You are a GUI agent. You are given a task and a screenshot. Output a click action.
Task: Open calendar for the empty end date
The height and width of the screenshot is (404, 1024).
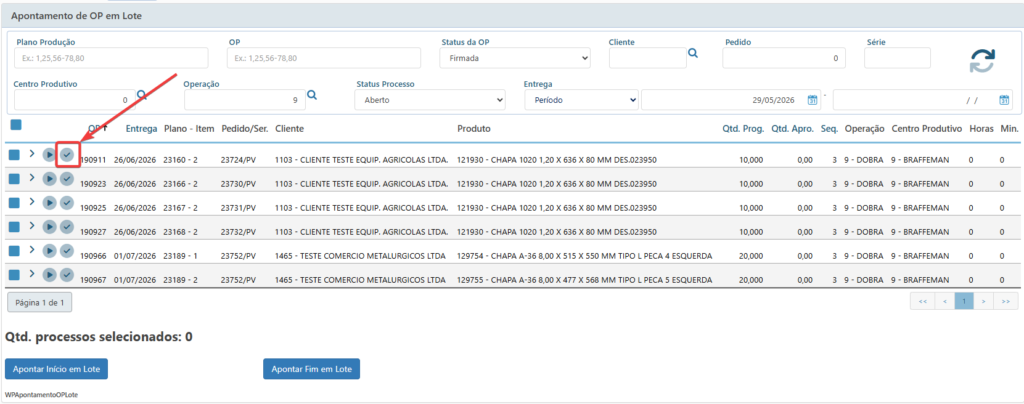click(x=1004, y=100)
